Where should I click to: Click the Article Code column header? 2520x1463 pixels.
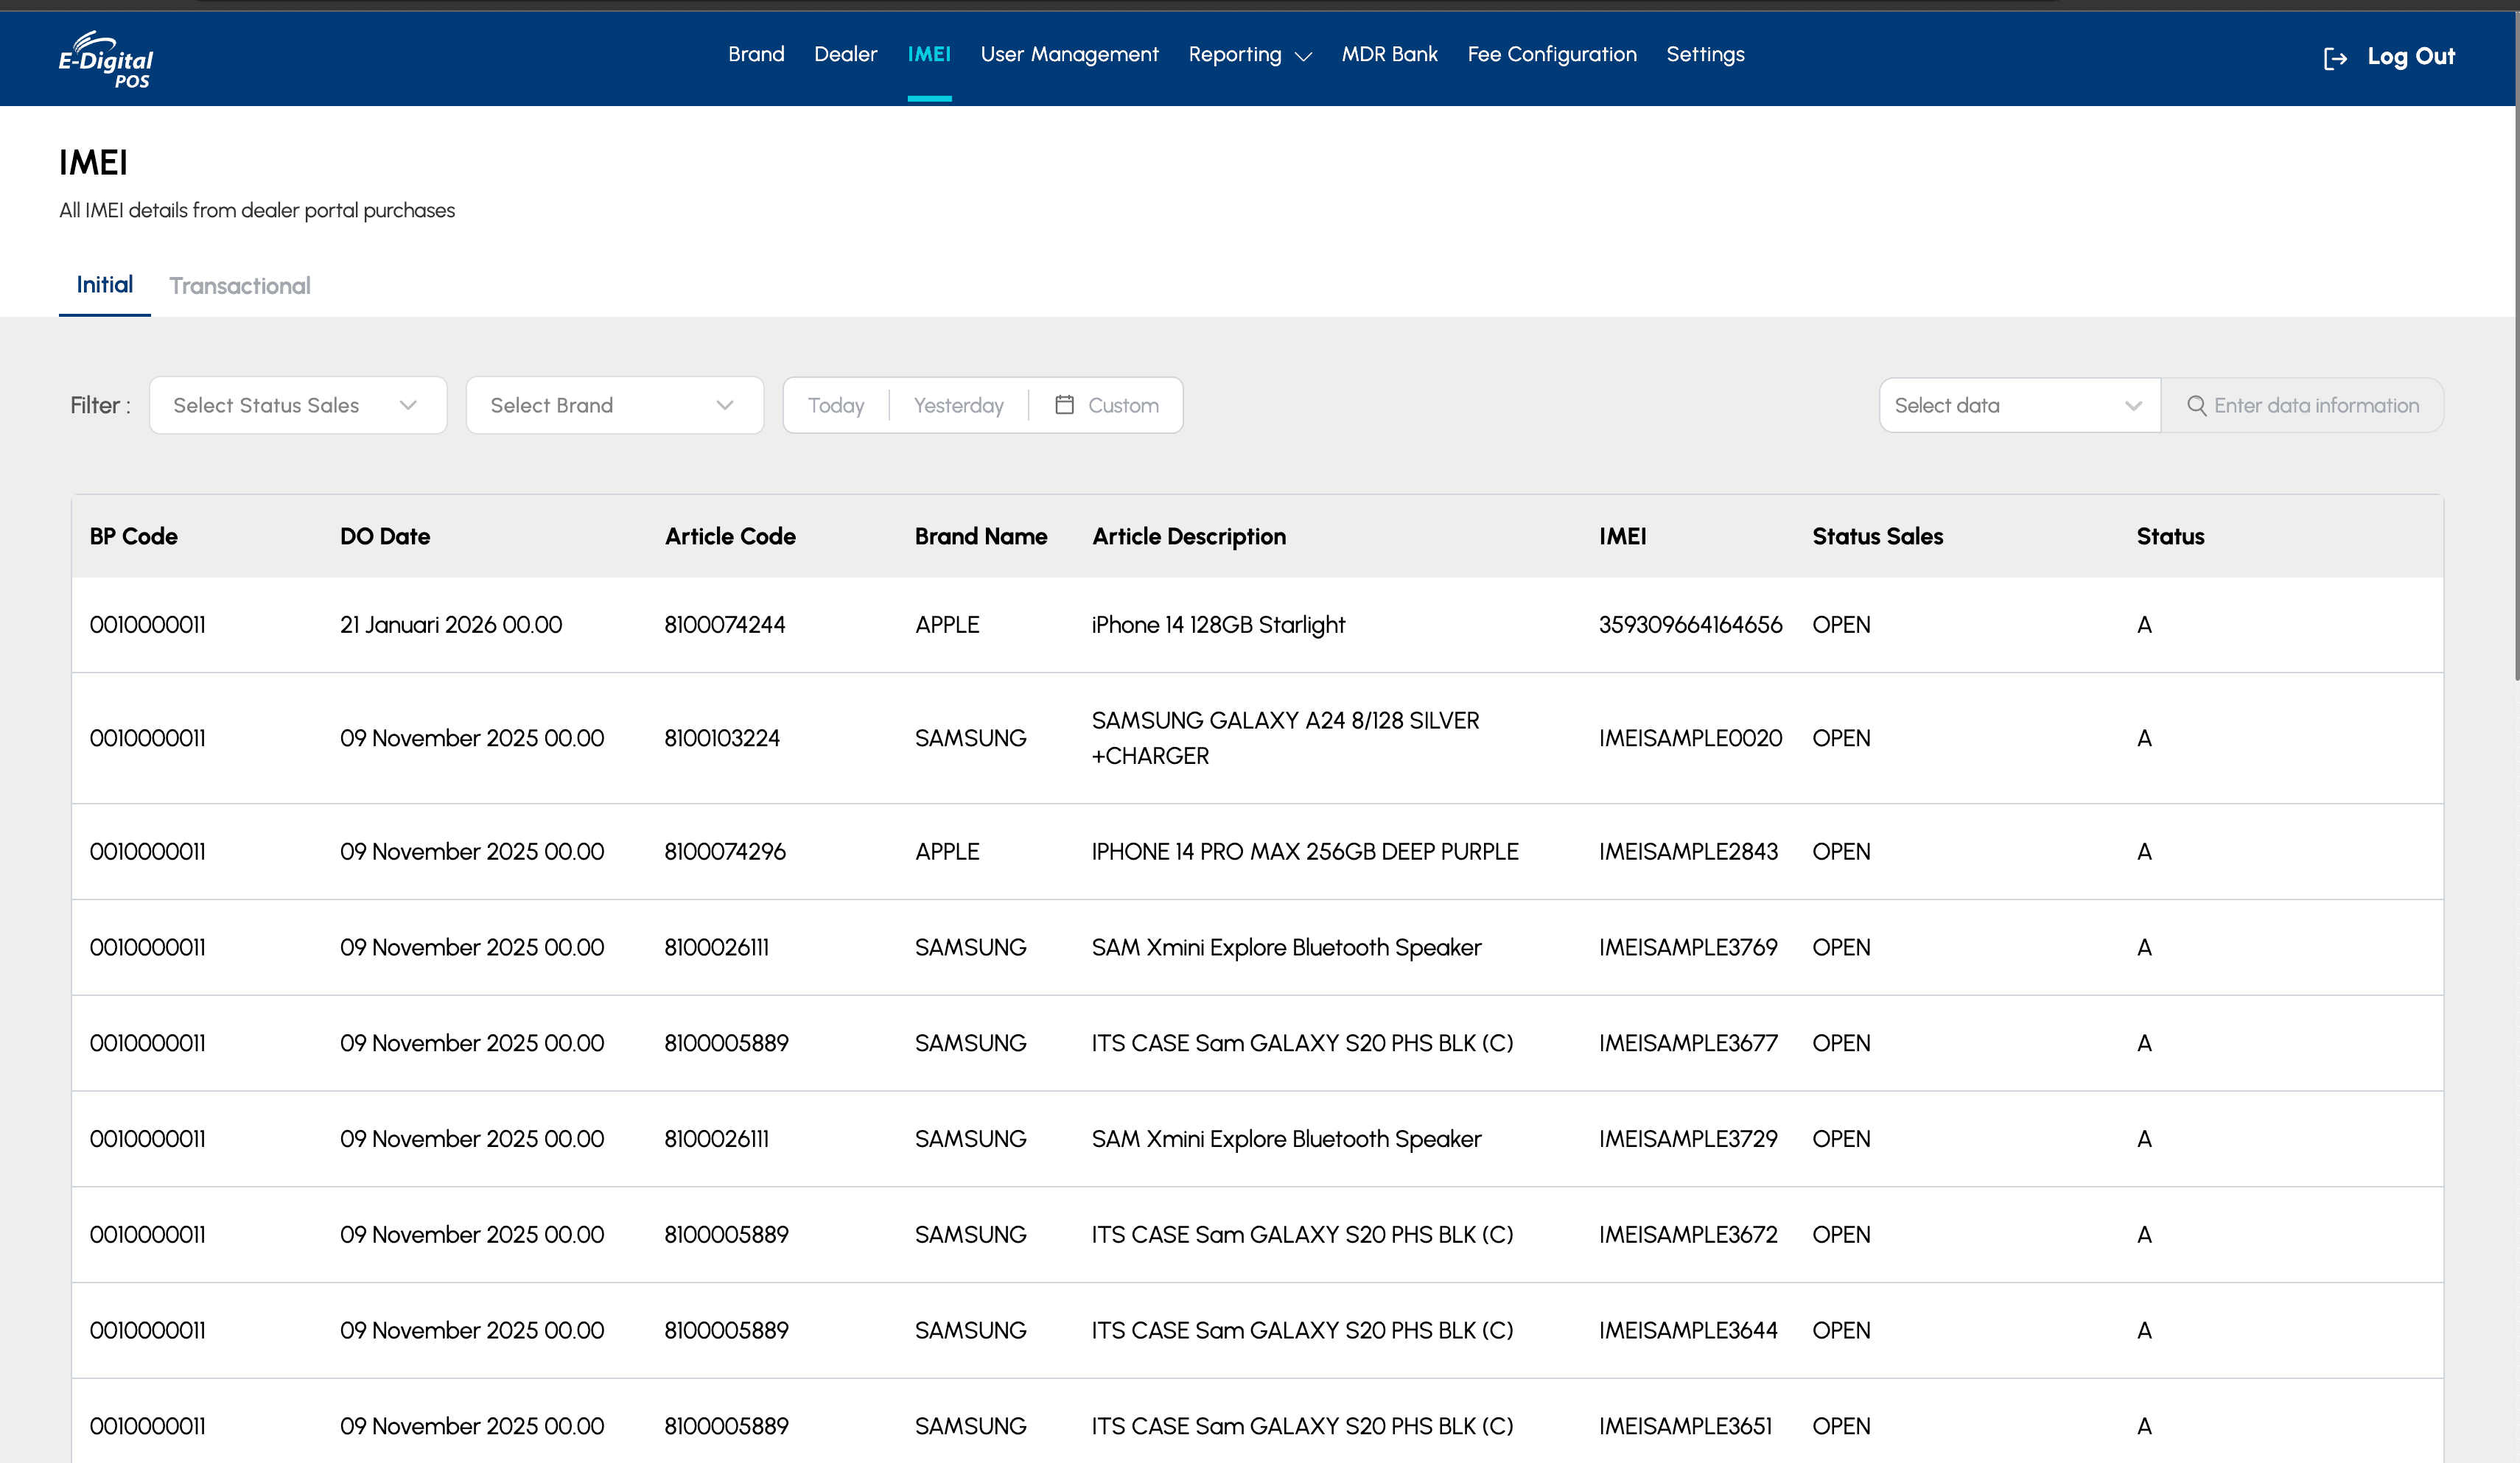pos(730,536)
